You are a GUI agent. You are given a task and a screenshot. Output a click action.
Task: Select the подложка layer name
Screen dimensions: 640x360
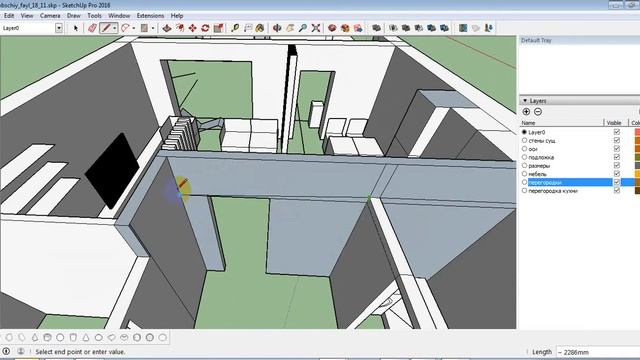(541, 157)
